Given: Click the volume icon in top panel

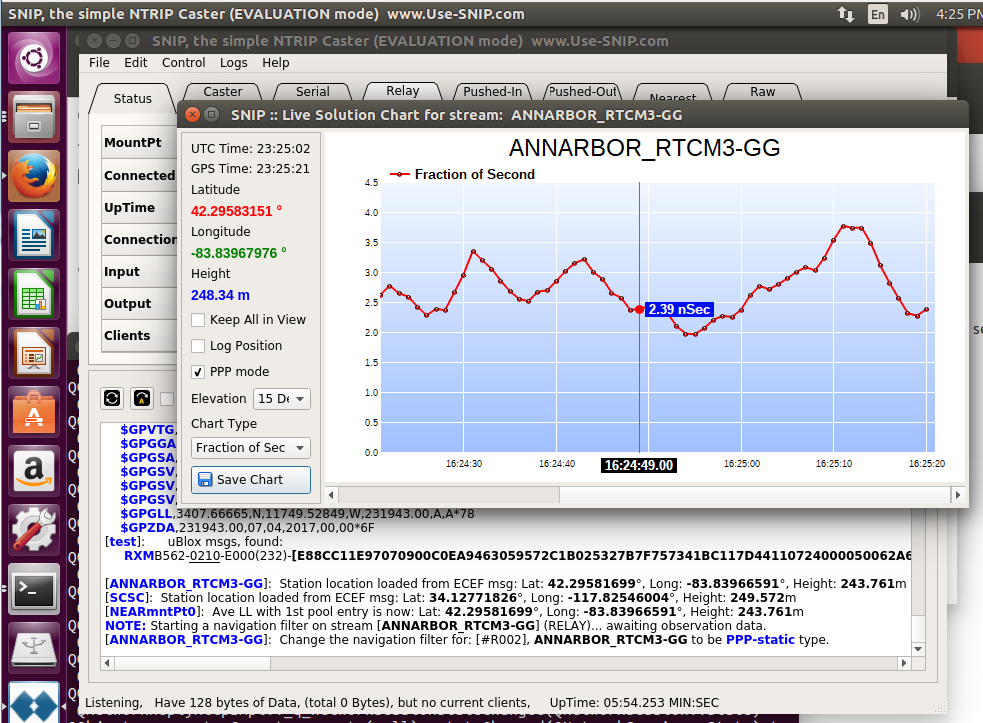Looking at the screenshot, I should coord(909,14).
